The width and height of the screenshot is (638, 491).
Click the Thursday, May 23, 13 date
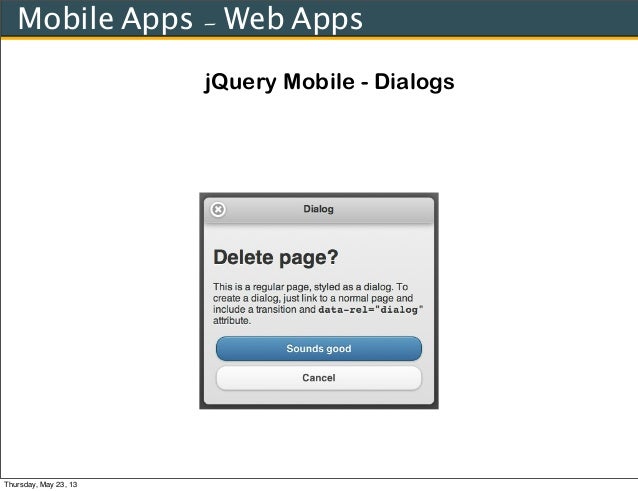click(x=40, y=484)
